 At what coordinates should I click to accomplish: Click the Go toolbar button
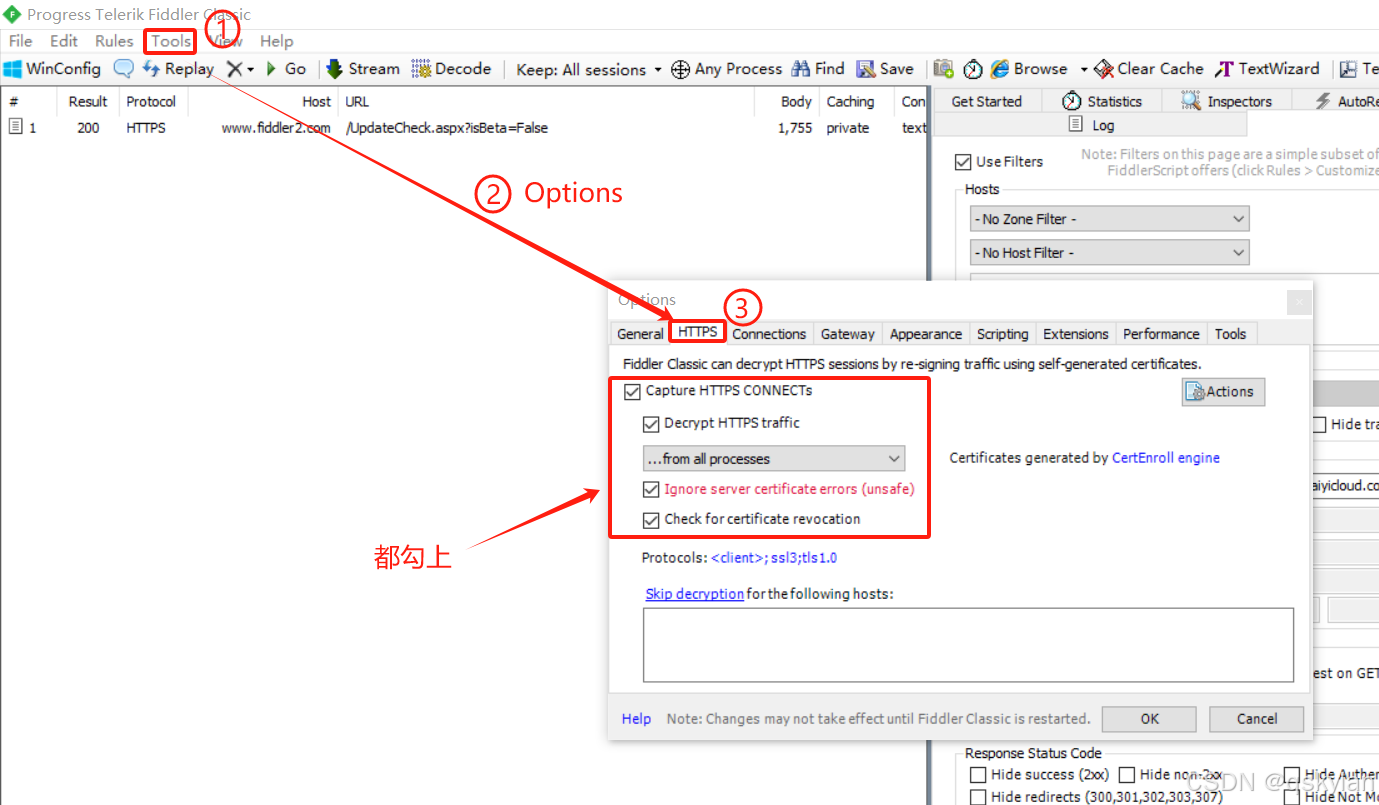[x=285, y=69]
